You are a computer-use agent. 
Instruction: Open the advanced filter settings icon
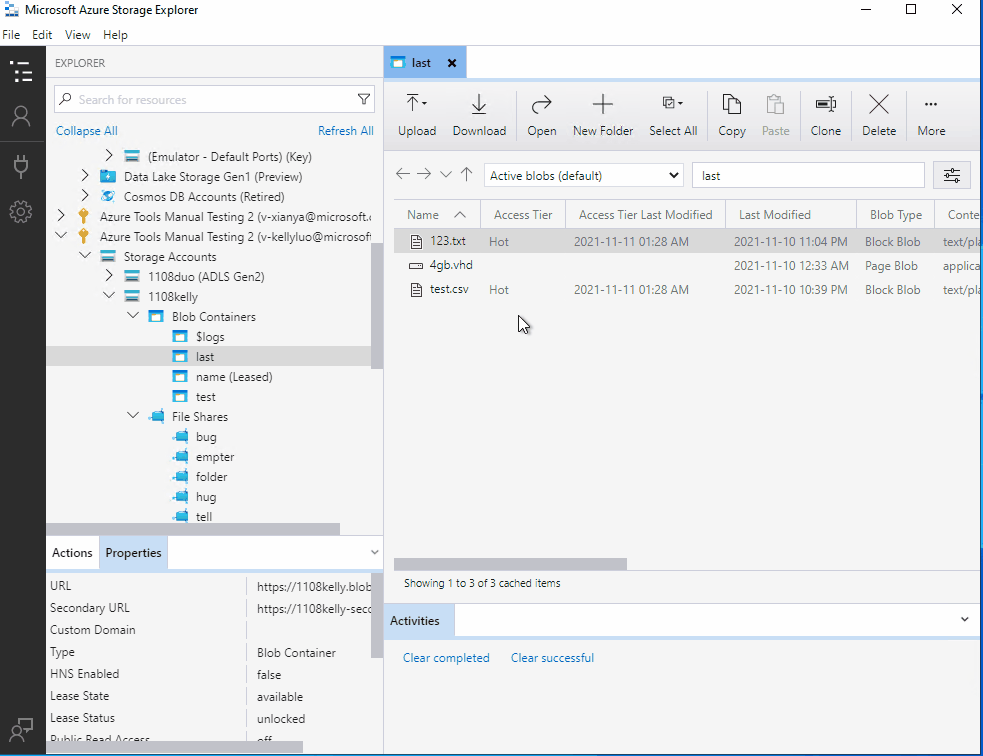(x=951, y=174)
